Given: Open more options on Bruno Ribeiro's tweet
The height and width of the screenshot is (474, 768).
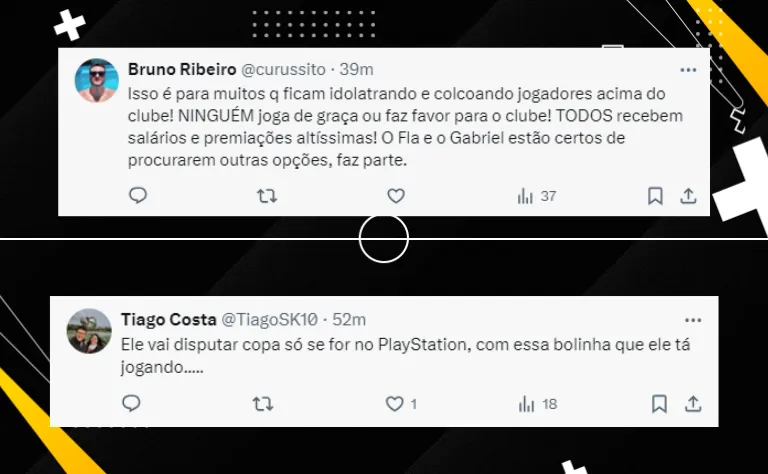Looking at the screenshot, I should click(x=688, y=70).
